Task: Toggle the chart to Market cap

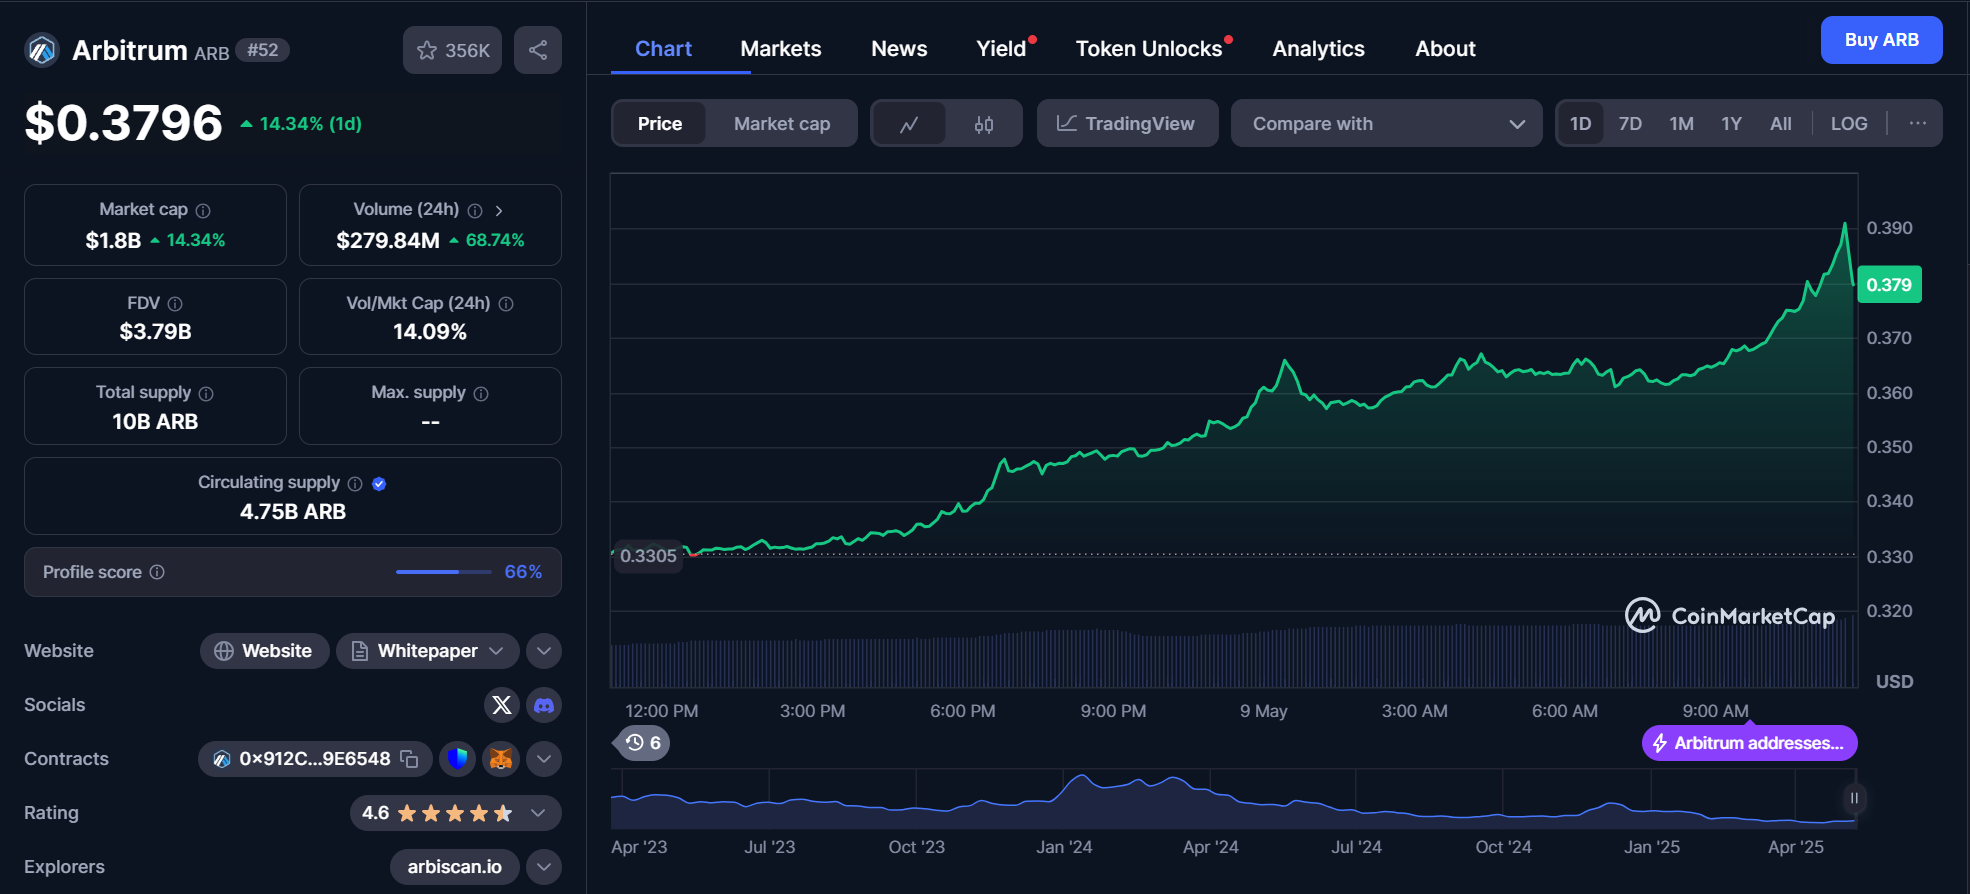Action: 781,124
